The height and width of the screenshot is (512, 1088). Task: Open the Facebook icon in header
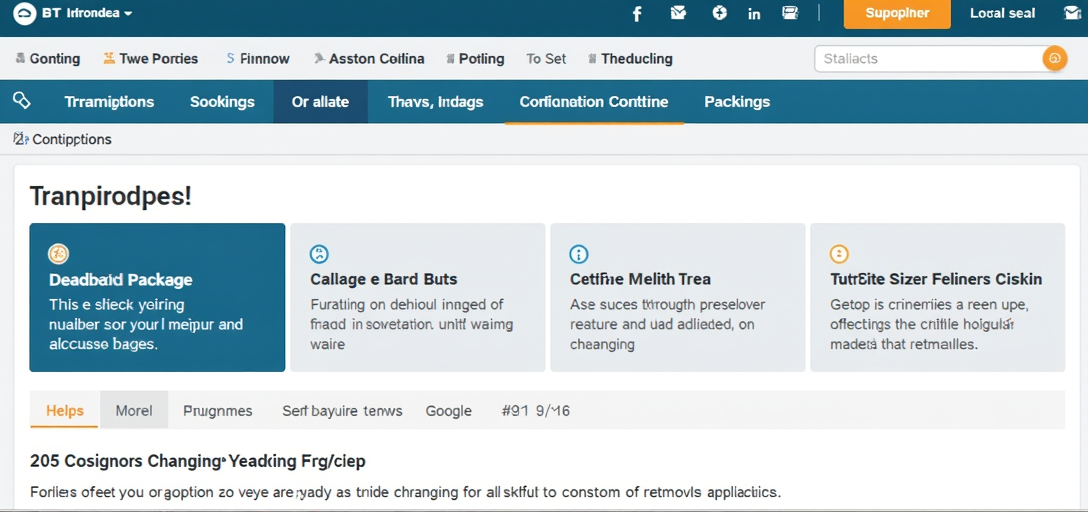[x=637, y=14]
